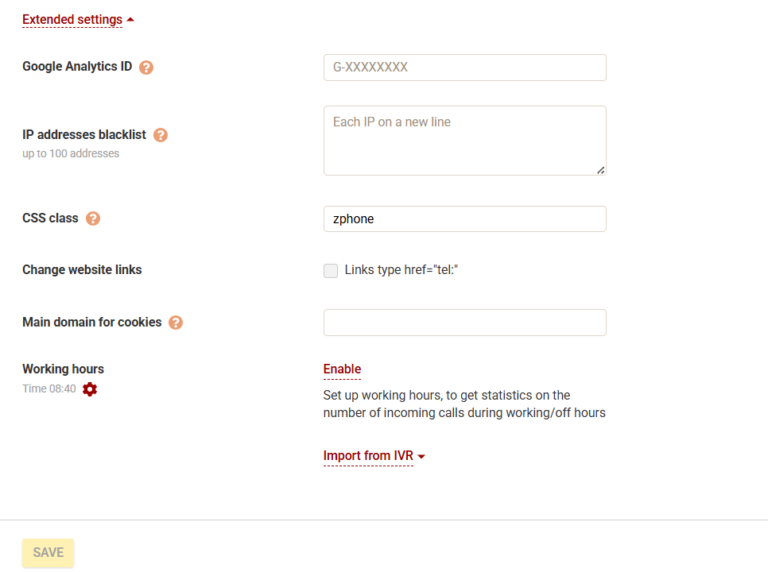Click the IP blacklist textarea resize handle
768x572 pixels.
(x=600, y=170)
